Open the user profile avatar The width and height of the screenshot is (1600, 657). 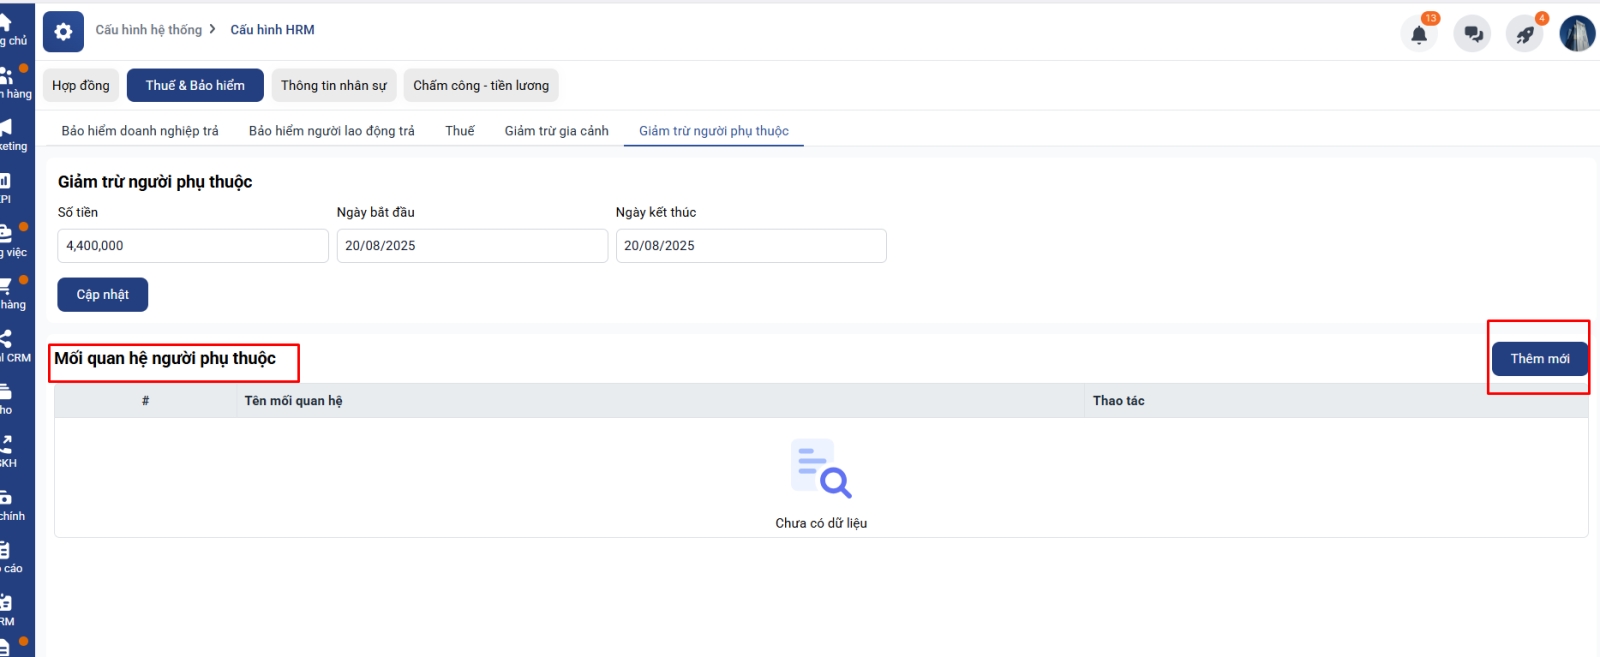pyautogui.click(x=1577, y=34)
